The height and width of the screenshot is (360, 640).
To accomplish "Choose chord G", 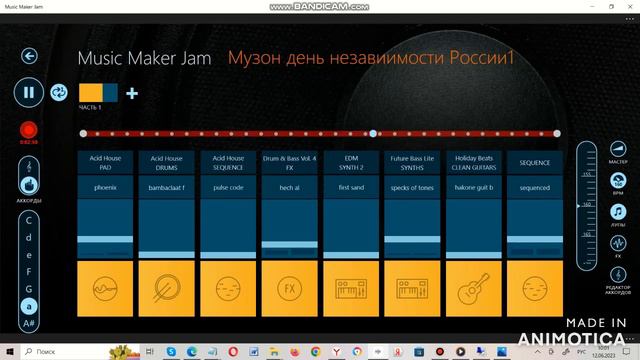I will click(x=29, y=289).
